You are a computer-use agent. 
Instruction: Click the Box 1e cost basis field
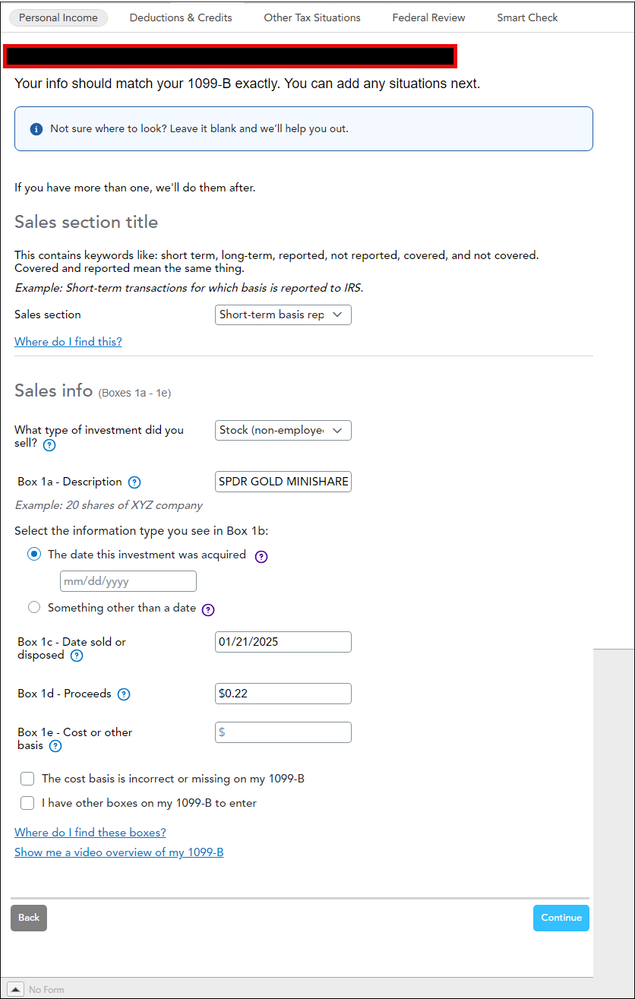click(283, 732)
